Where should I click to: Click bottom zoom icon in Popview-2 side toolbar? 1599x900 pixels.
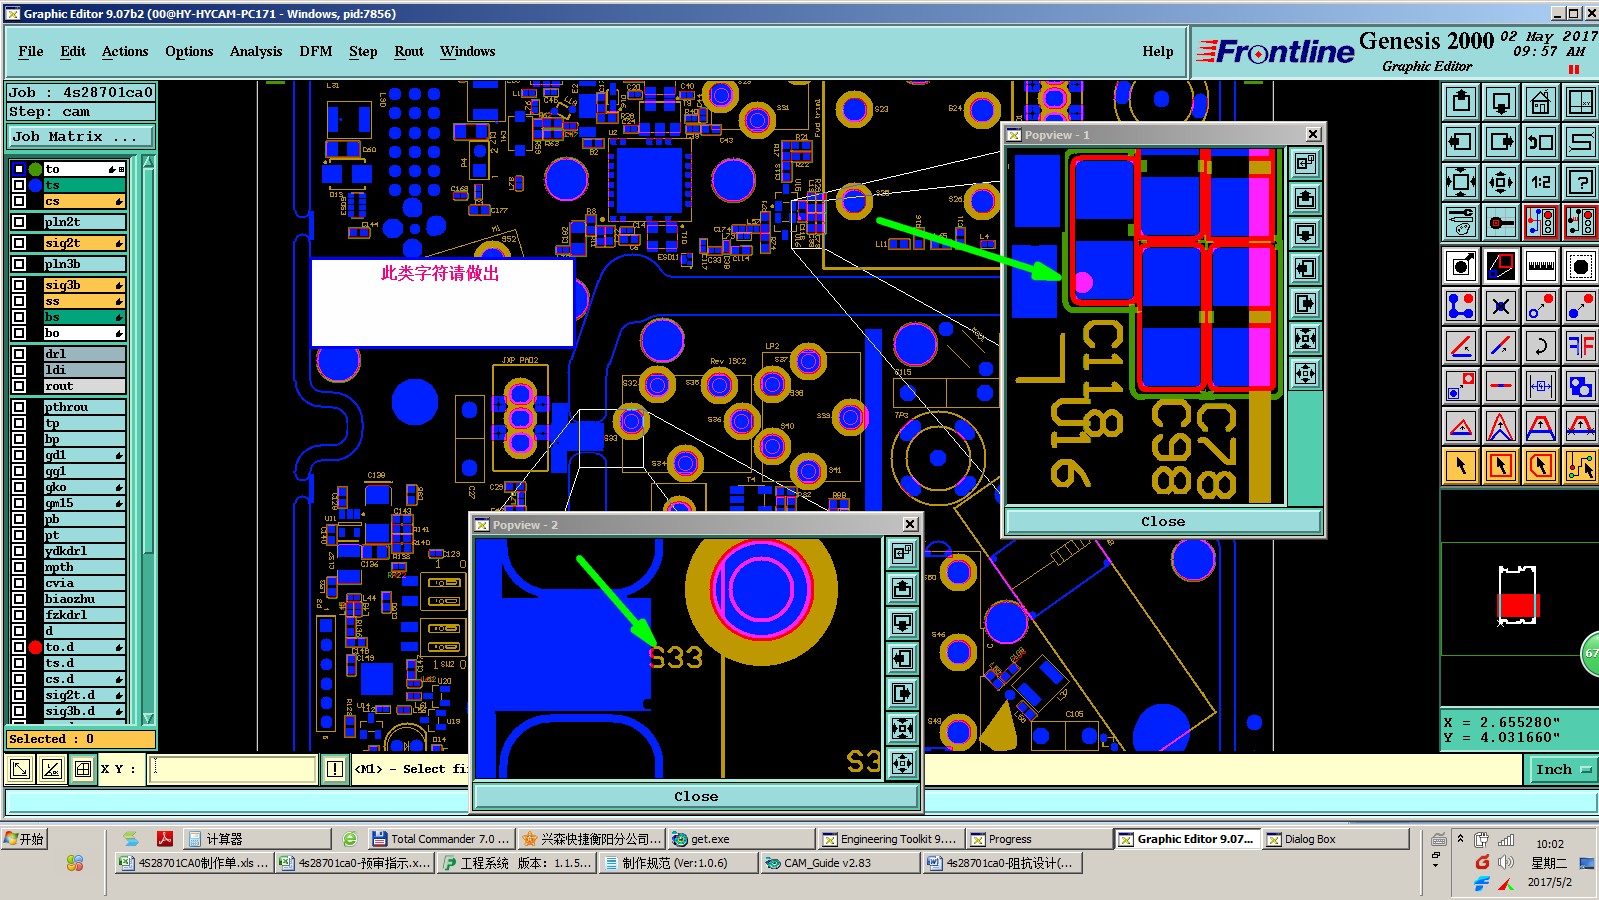pyautogui.click(x=902, y=764)
